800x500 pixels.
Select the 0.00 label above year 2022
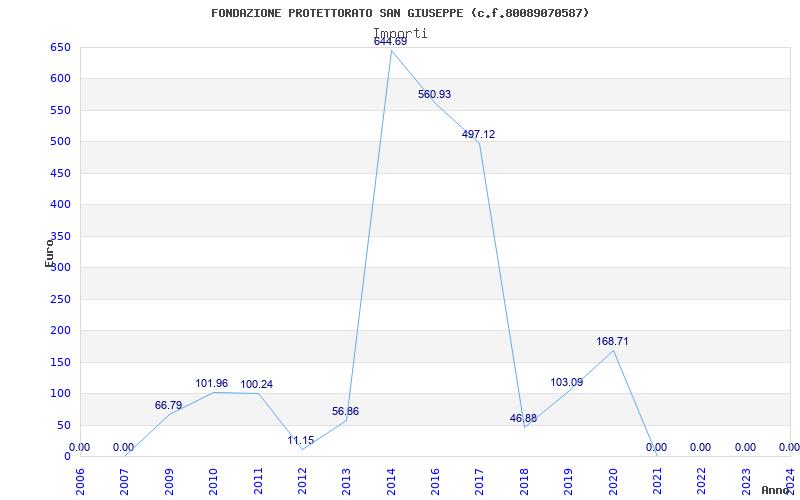click(701, 447)
